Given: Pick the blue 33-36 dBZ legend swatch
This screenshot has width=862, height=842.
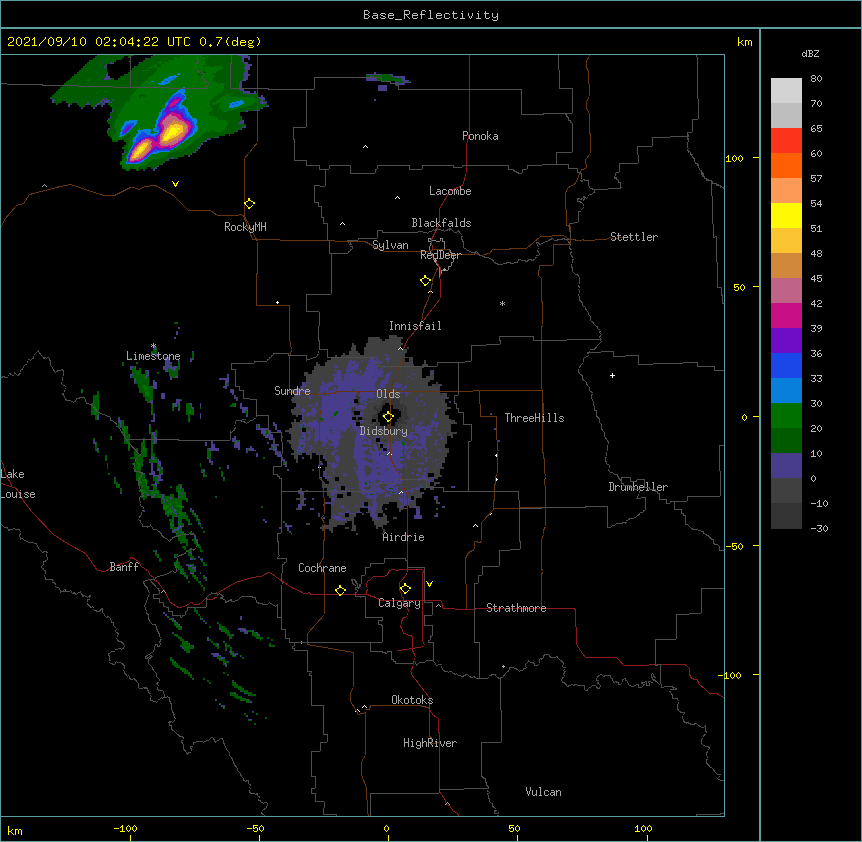Looking at the screenshot, I should pyautogui.click(x=786, y=365).
